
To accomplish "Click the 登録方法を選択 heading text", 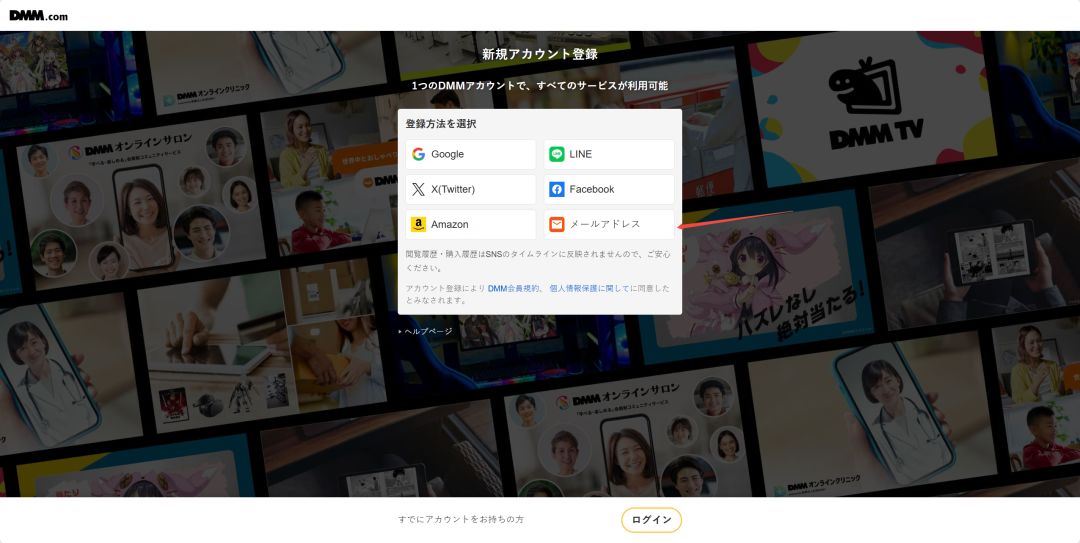I will click(441, 124).
